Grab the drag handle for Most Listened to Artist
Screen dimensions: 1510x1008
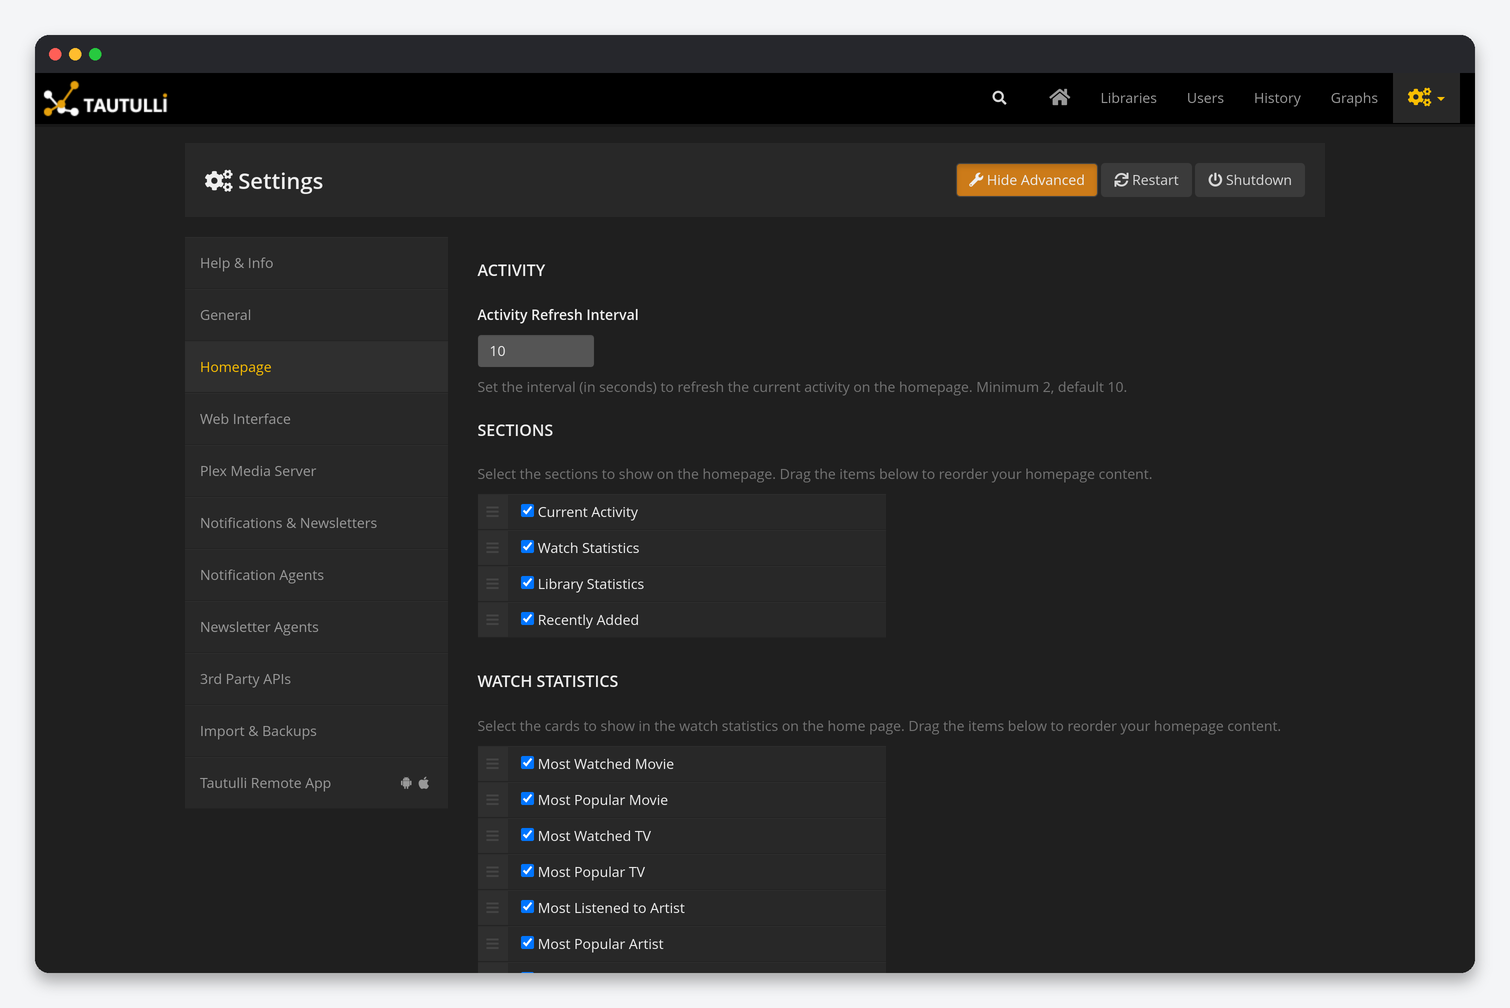click(492, 908)
